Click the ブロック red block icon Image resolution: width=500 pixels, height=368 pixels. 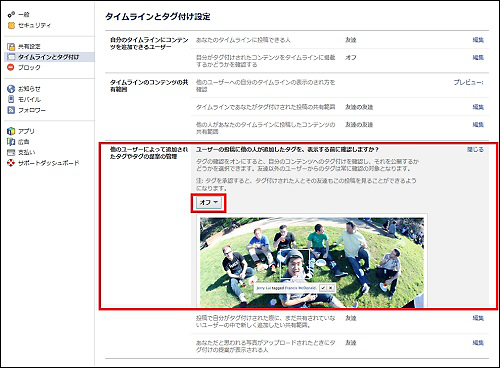pos(11,67)
